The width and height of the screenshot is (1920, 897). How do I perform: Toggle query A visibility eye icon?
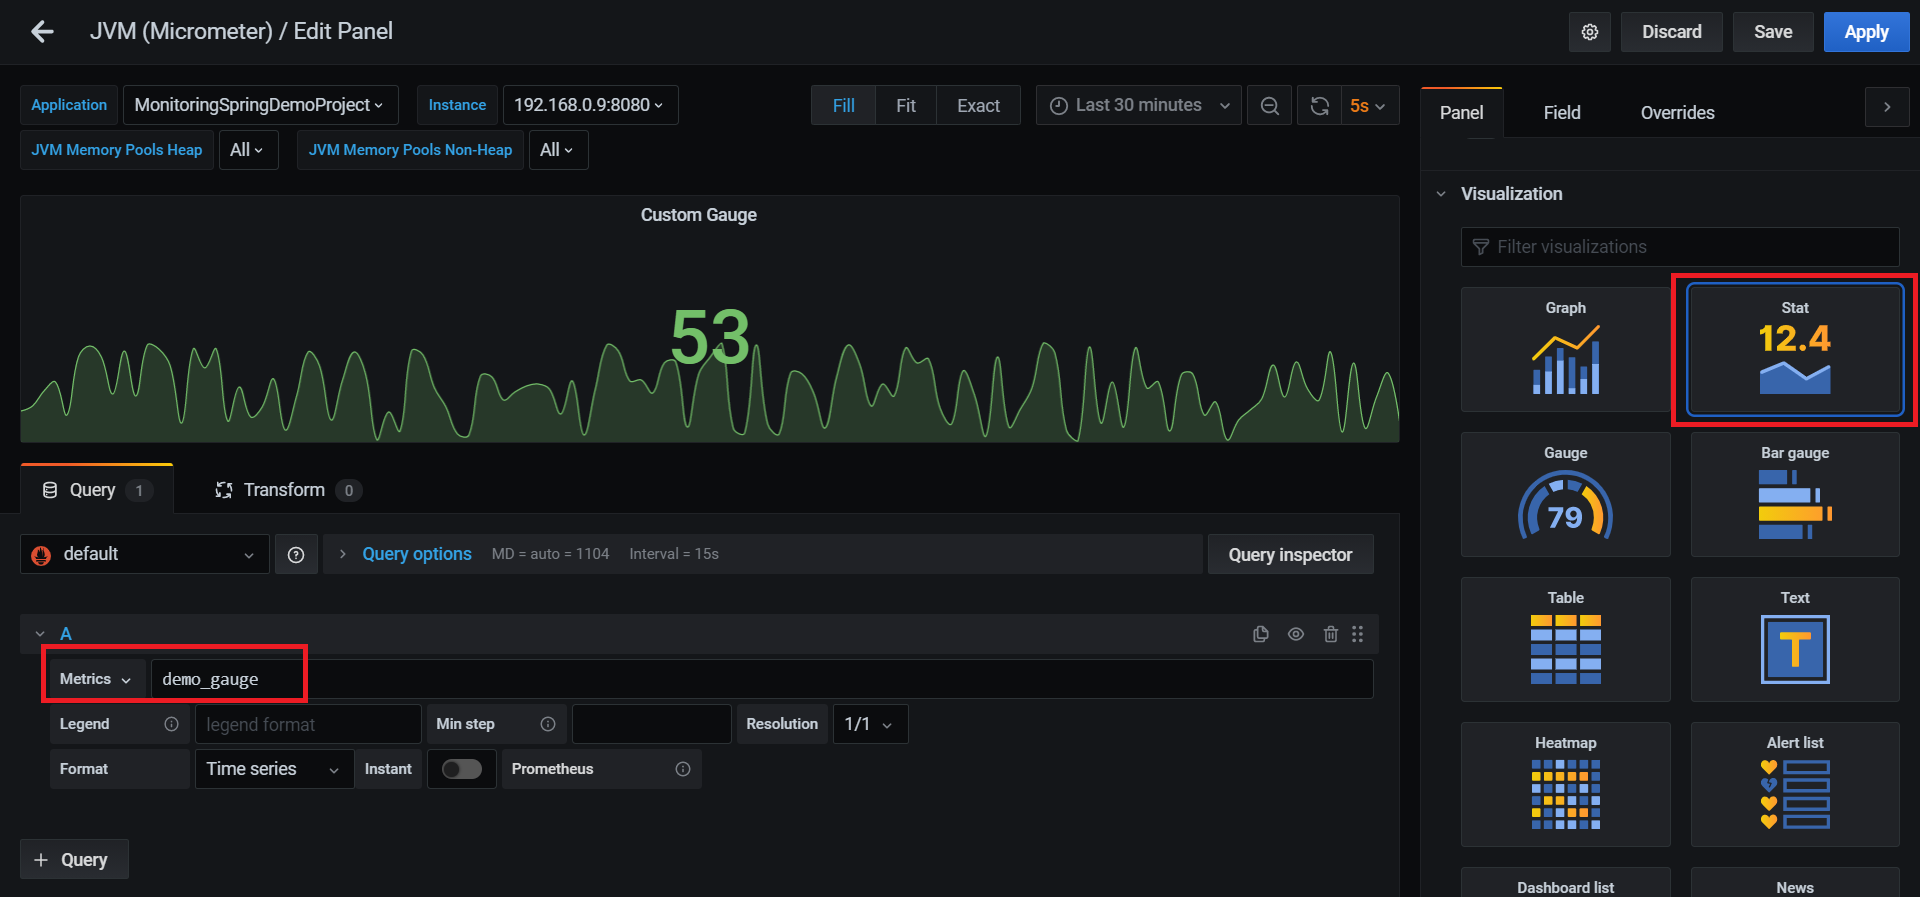coord(1296,634)
